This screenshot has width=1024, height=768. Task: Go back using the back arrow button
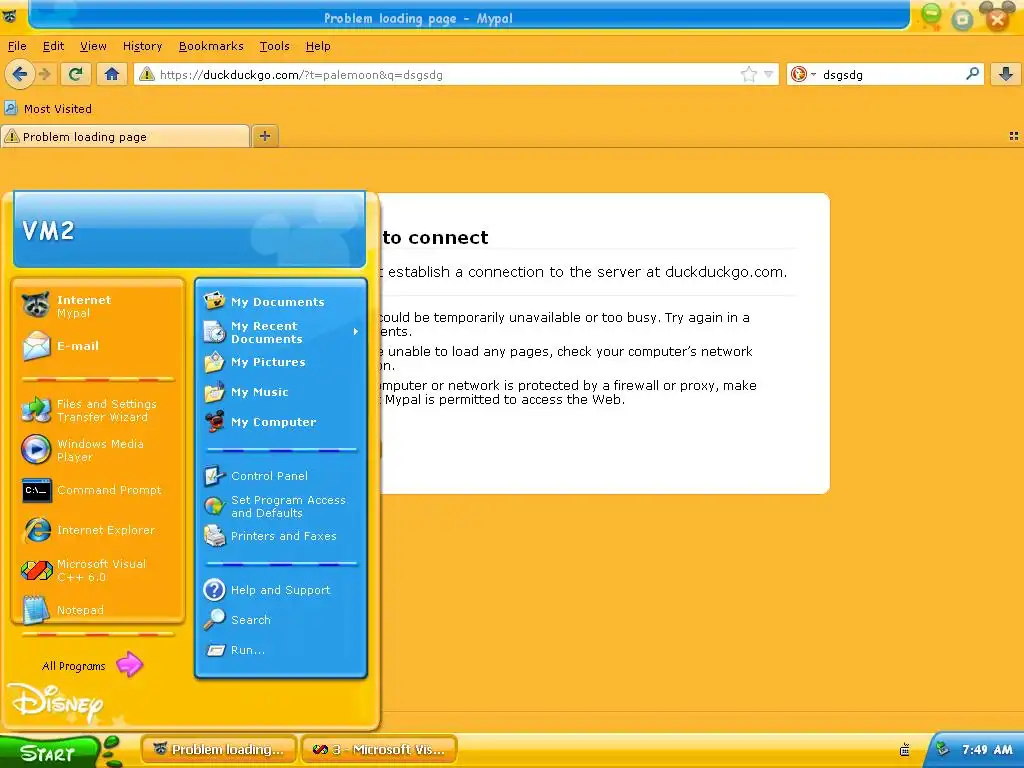click(x=20, y=74)
